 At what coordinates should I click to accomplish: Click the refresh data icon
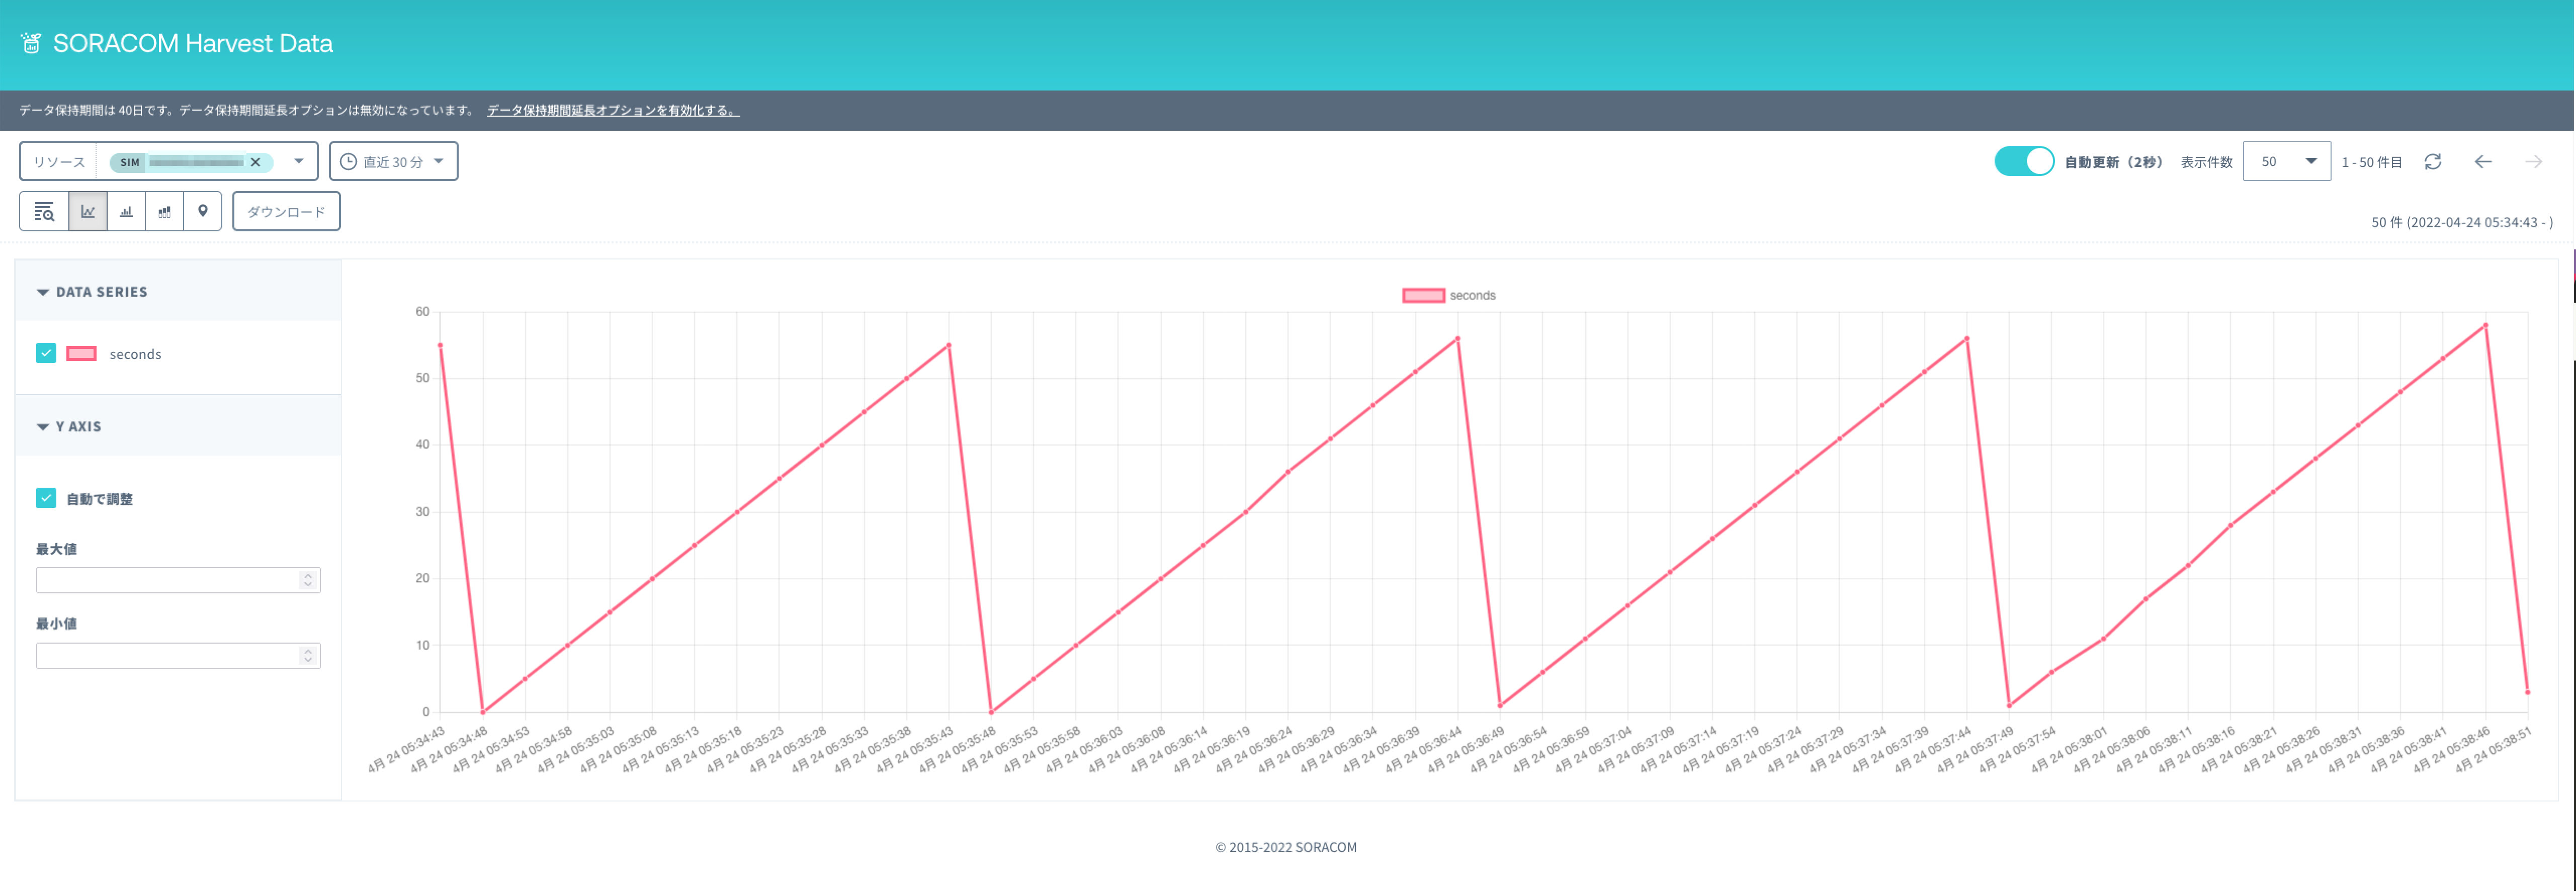pyautogui.click(x=2433, y=162)
